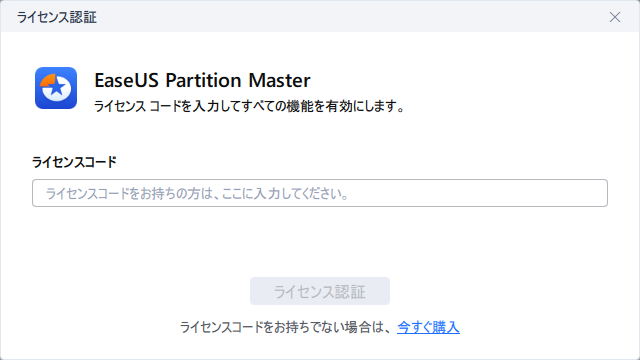Open the 今すぐ購入 purchase link

(x=428, y=327)
